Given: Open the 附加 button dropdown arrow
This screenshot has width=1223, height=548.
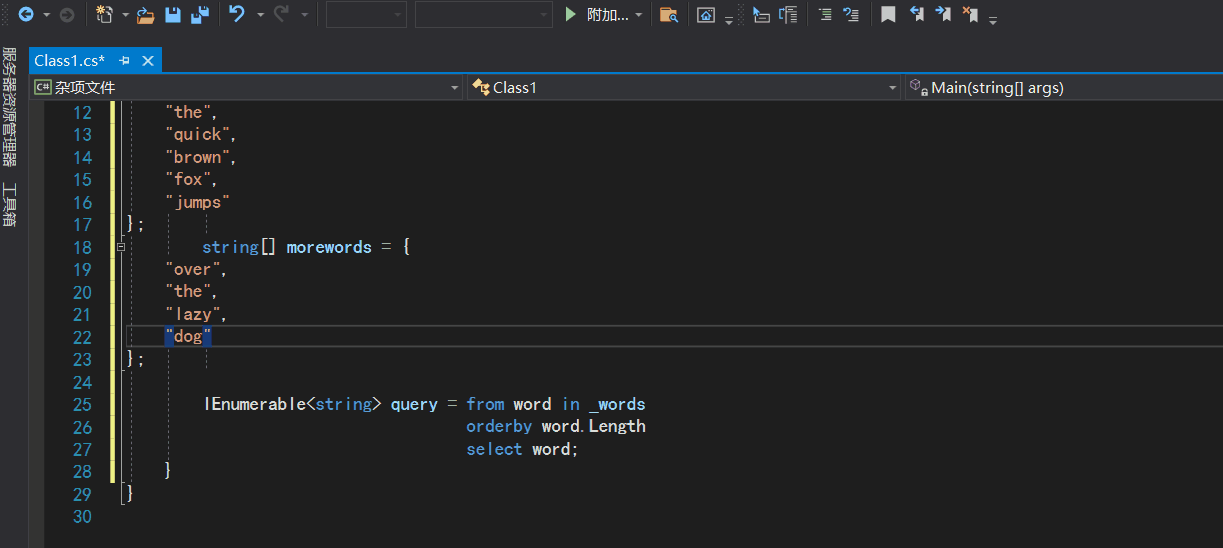Looking at the screenshot, I should point(639,15).
